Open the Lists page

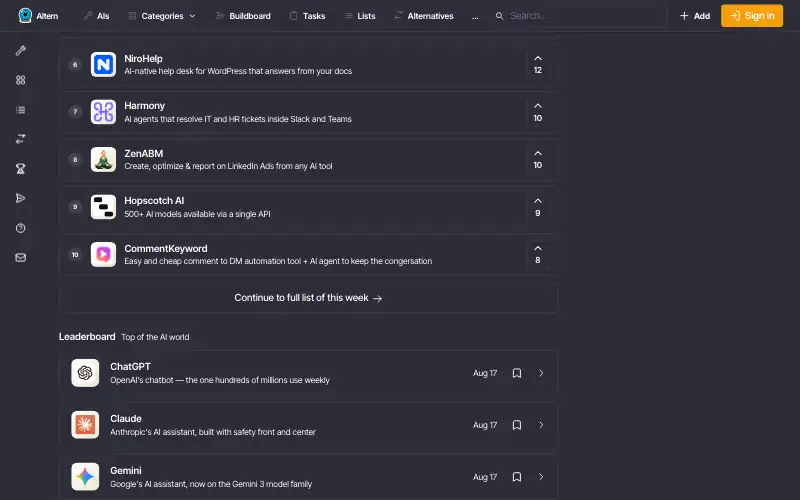pyautogui.click(x=360, y=16)
